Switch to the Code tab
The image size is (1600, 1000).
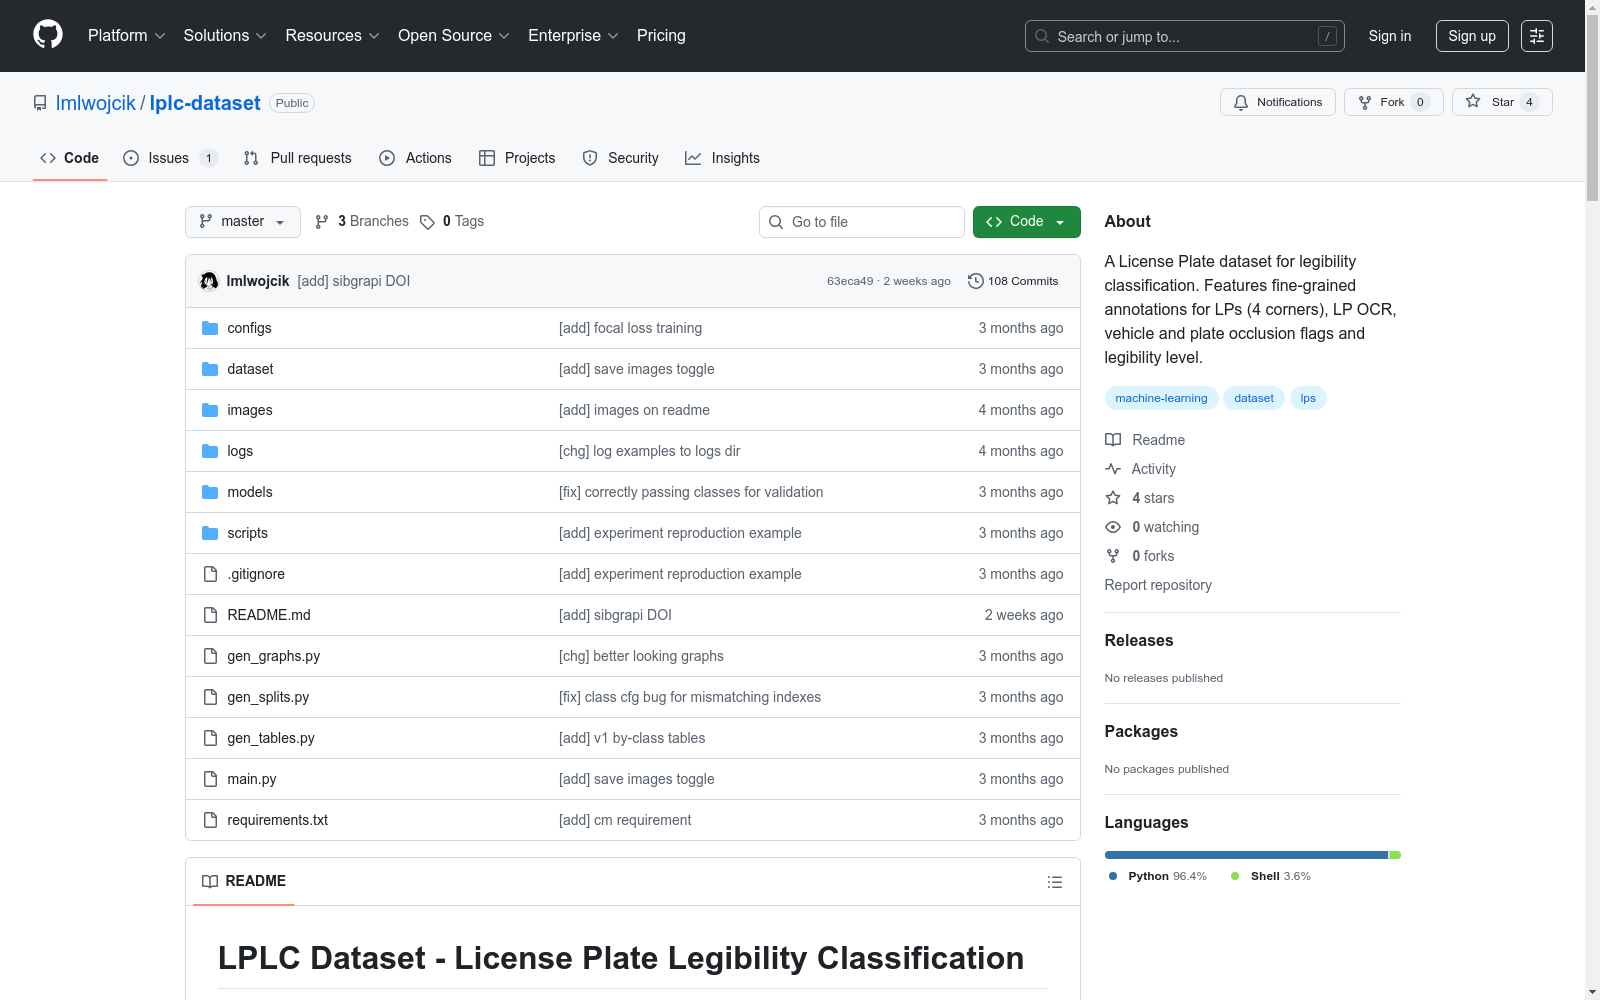[70, 158]
